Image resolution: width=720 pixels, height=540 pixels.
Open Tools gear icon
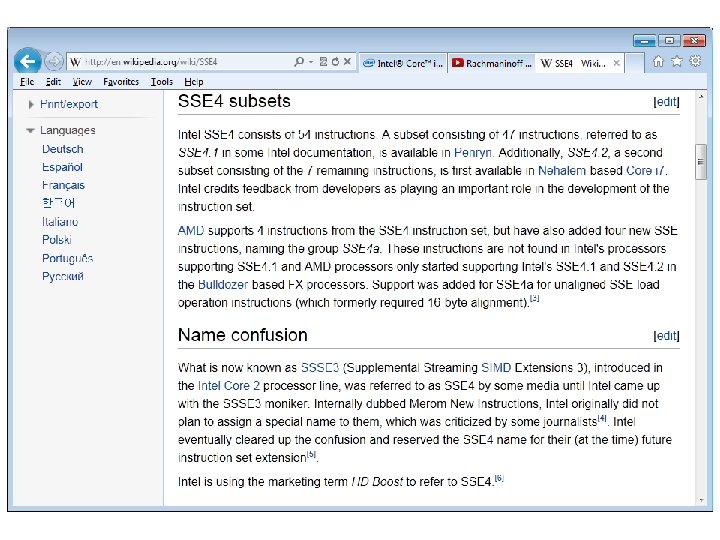click(x=695, y=61)
